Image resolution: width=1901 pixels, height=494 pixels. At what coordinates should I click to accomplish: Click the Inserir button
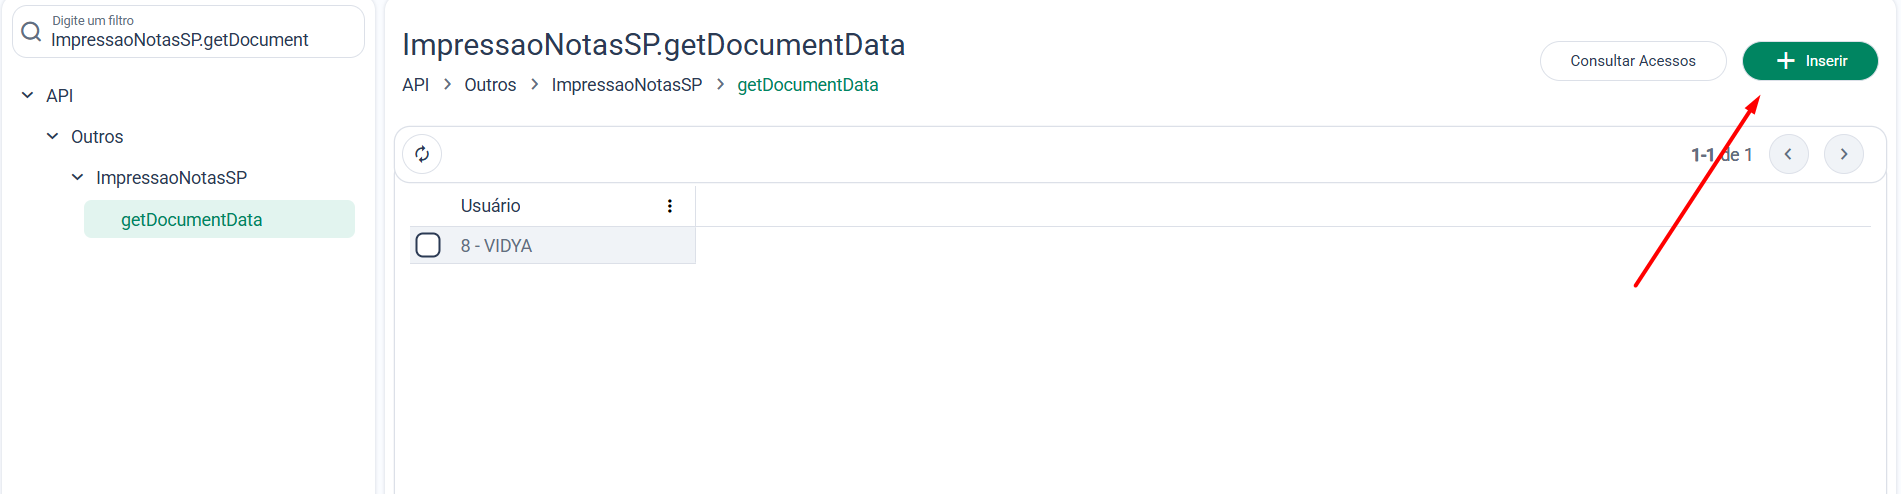pyautogui.click(x=1810, y=61)
